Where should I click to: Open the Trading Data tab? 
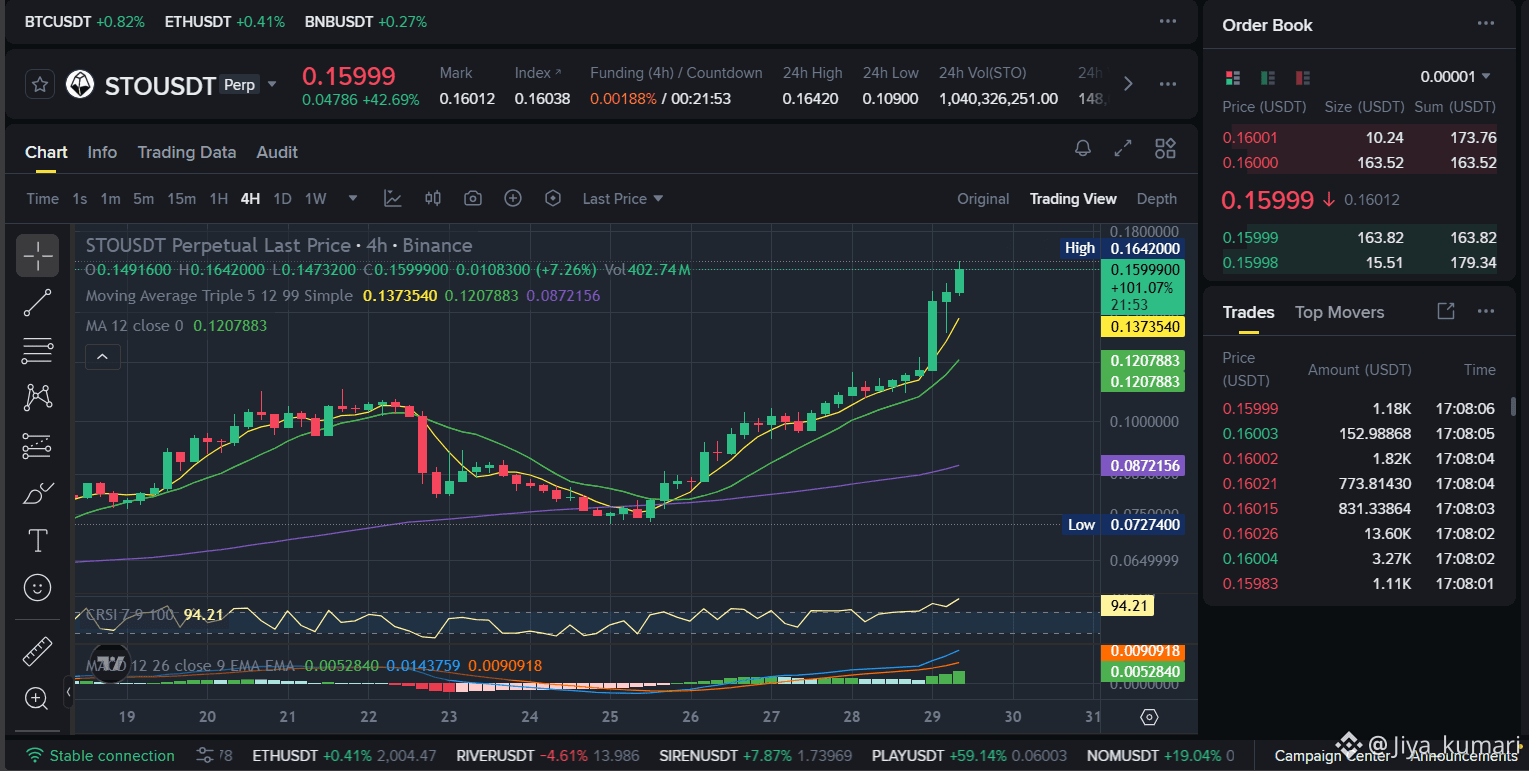tap(187, 152)
